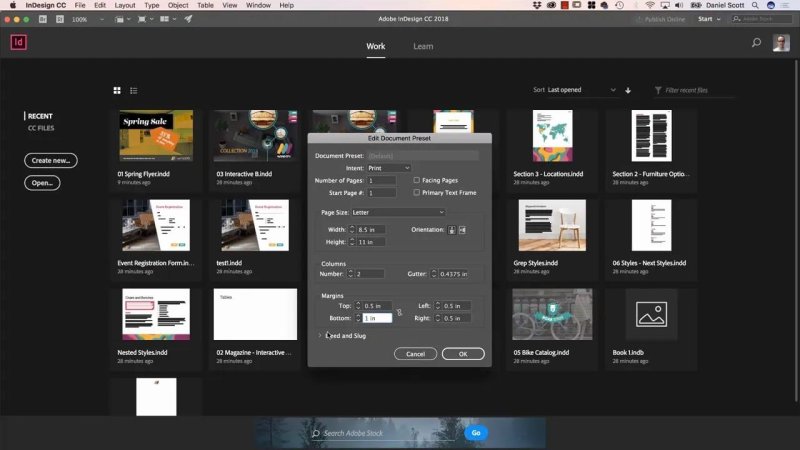Viewport: 800px width, 450px height.
Task: Adjust the Height value stepper
Action: (x=352, y=242)
